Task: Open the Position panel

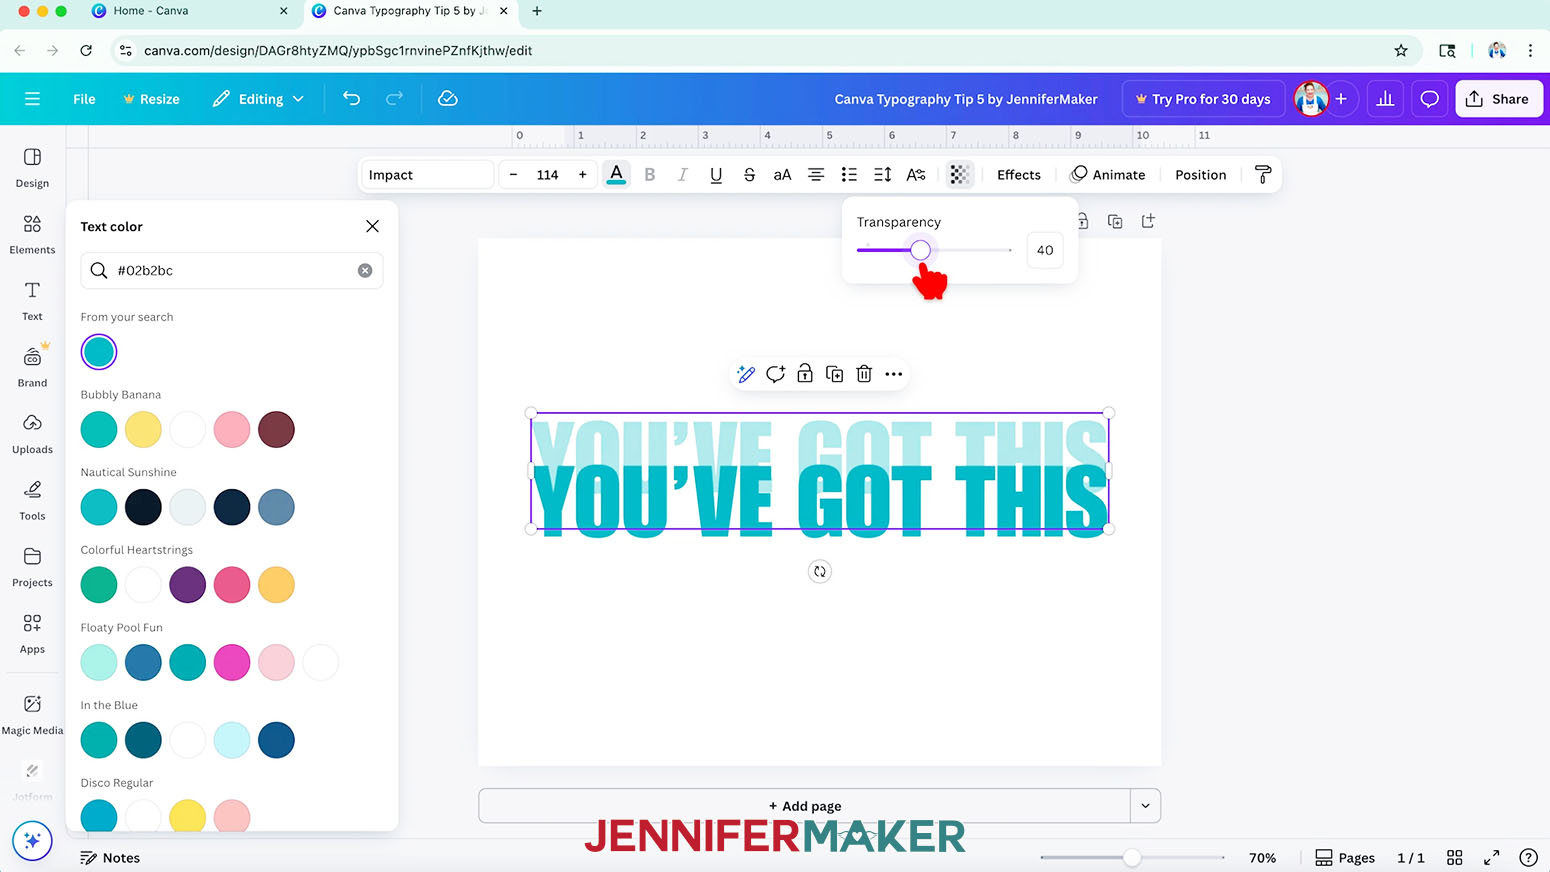Action: pyautogui.click(x=1200, y=174)
